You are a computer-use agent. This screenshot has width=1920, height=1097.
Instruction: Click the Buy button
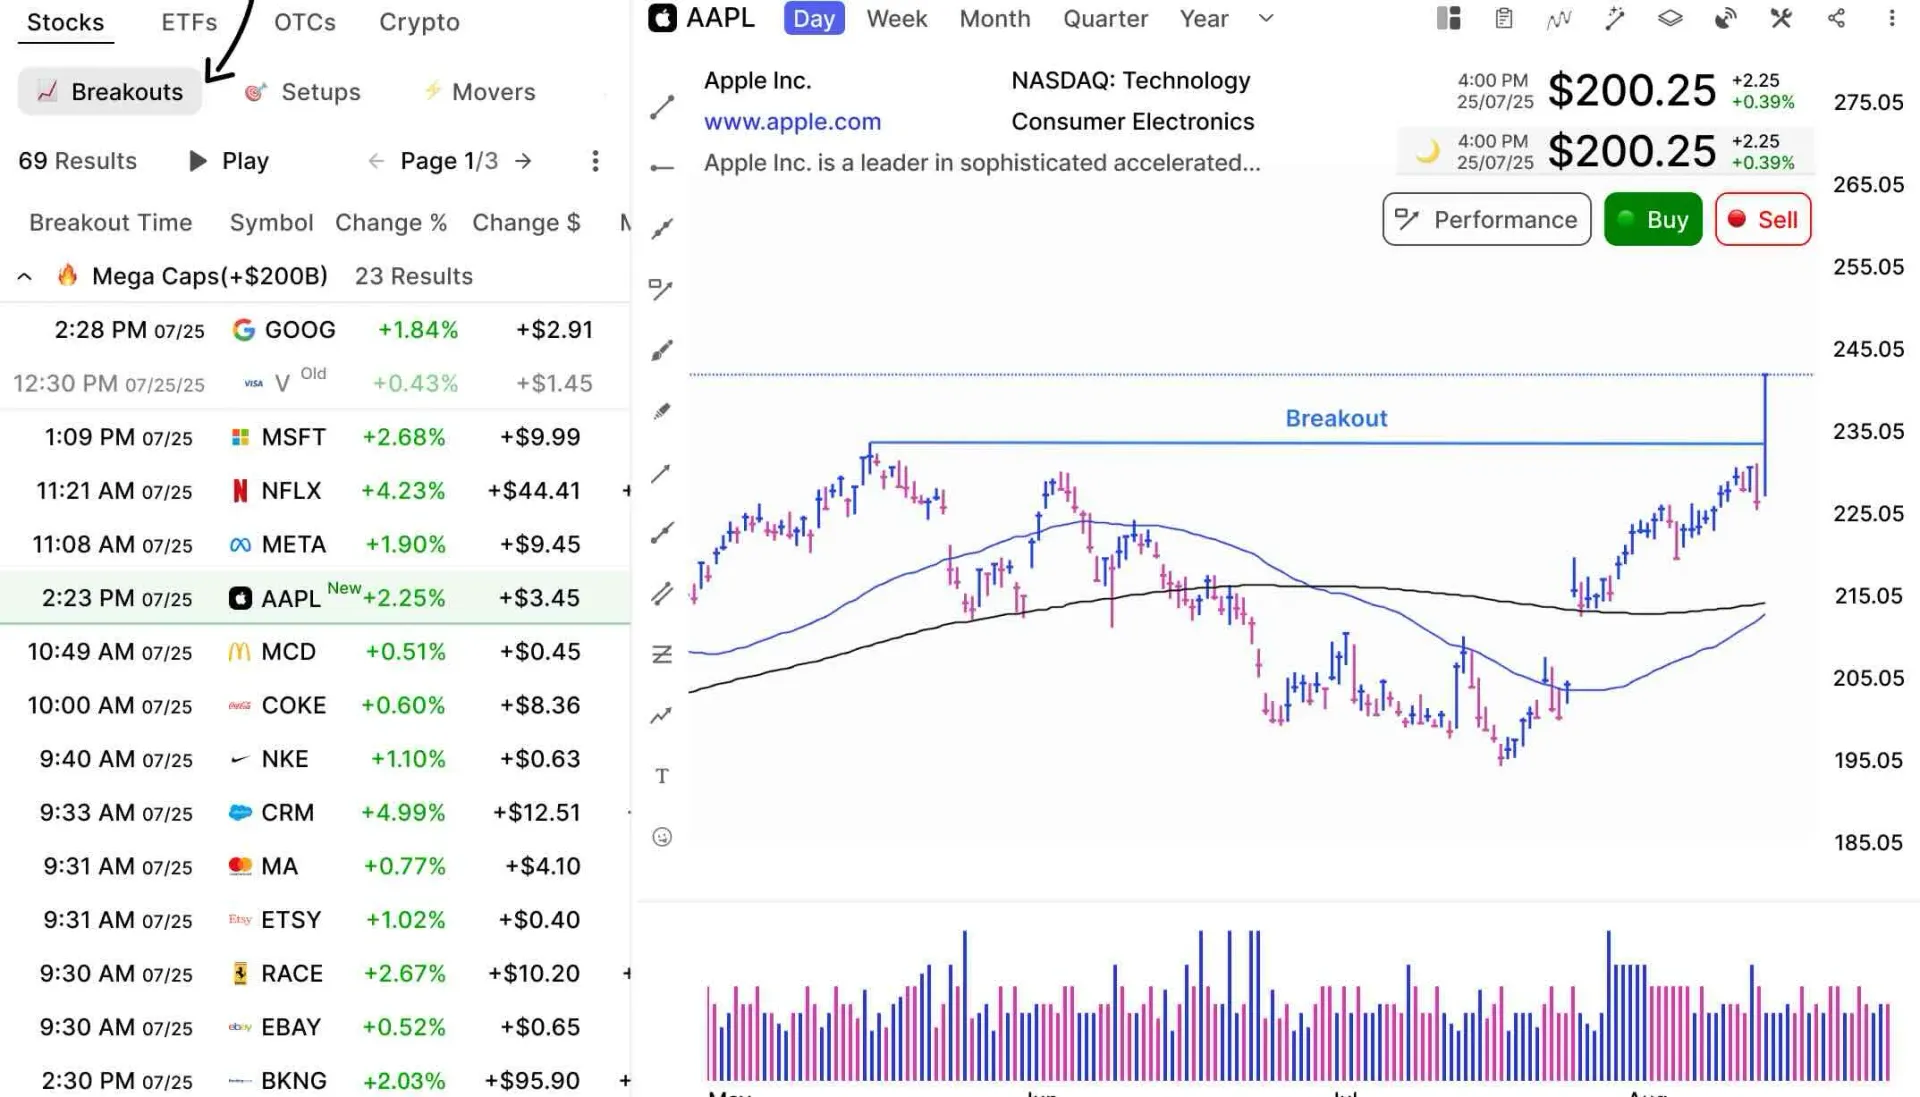1653,220
